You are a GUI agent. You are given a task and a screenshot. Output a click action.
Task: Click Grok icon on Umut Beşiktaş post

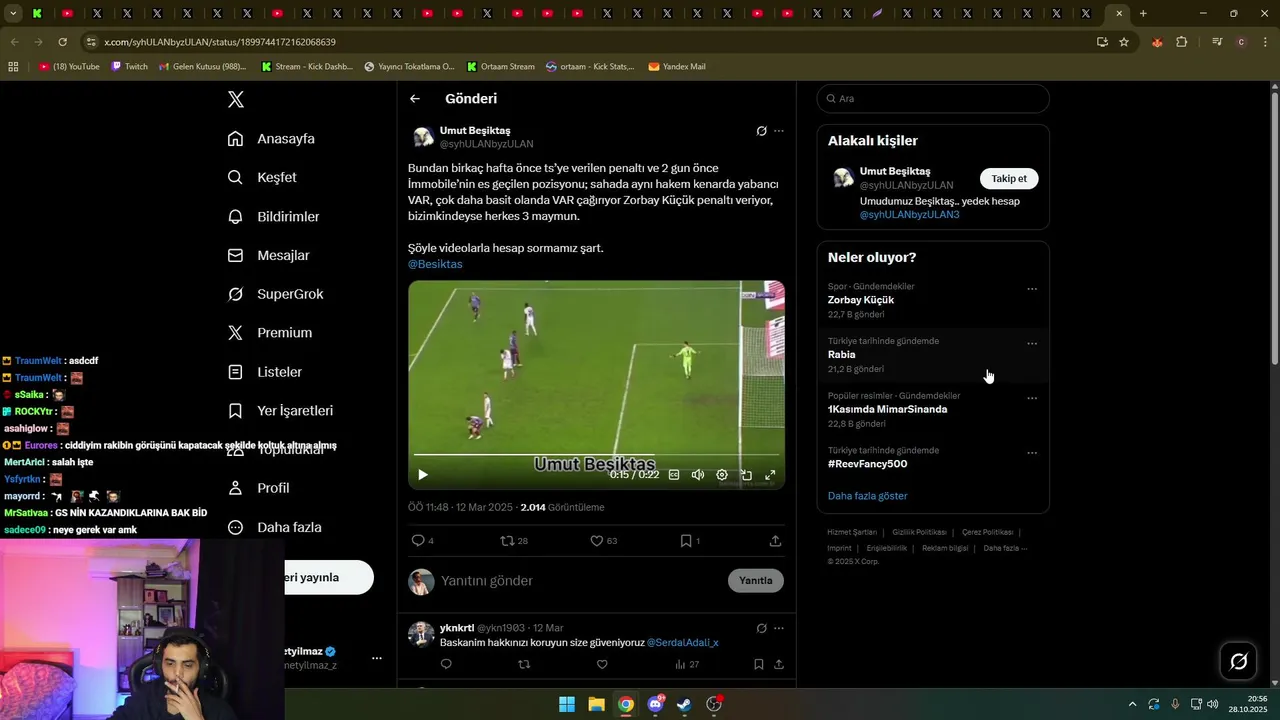pyautogui.click(x=761, y=131)
